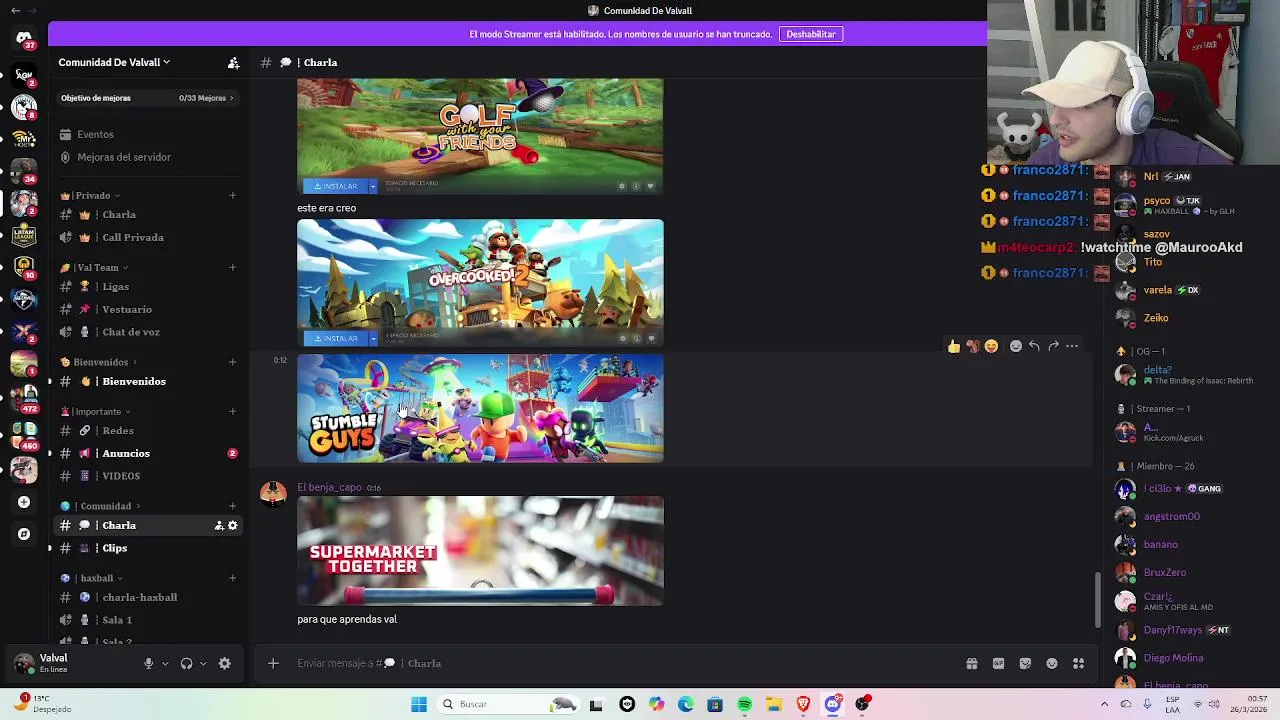1280x720 pixels.
Task: Mute the microphone
Action: pos(148,663)
